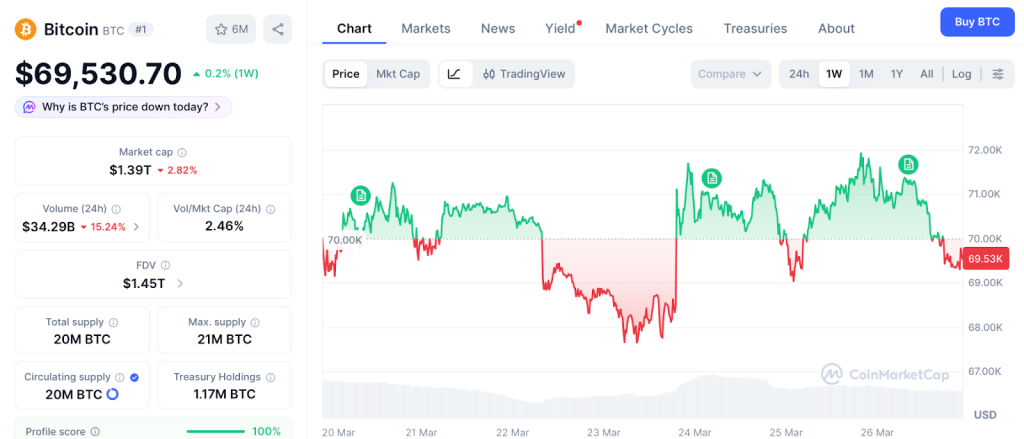Switch to Market Cycles tab

click(649, 28)
